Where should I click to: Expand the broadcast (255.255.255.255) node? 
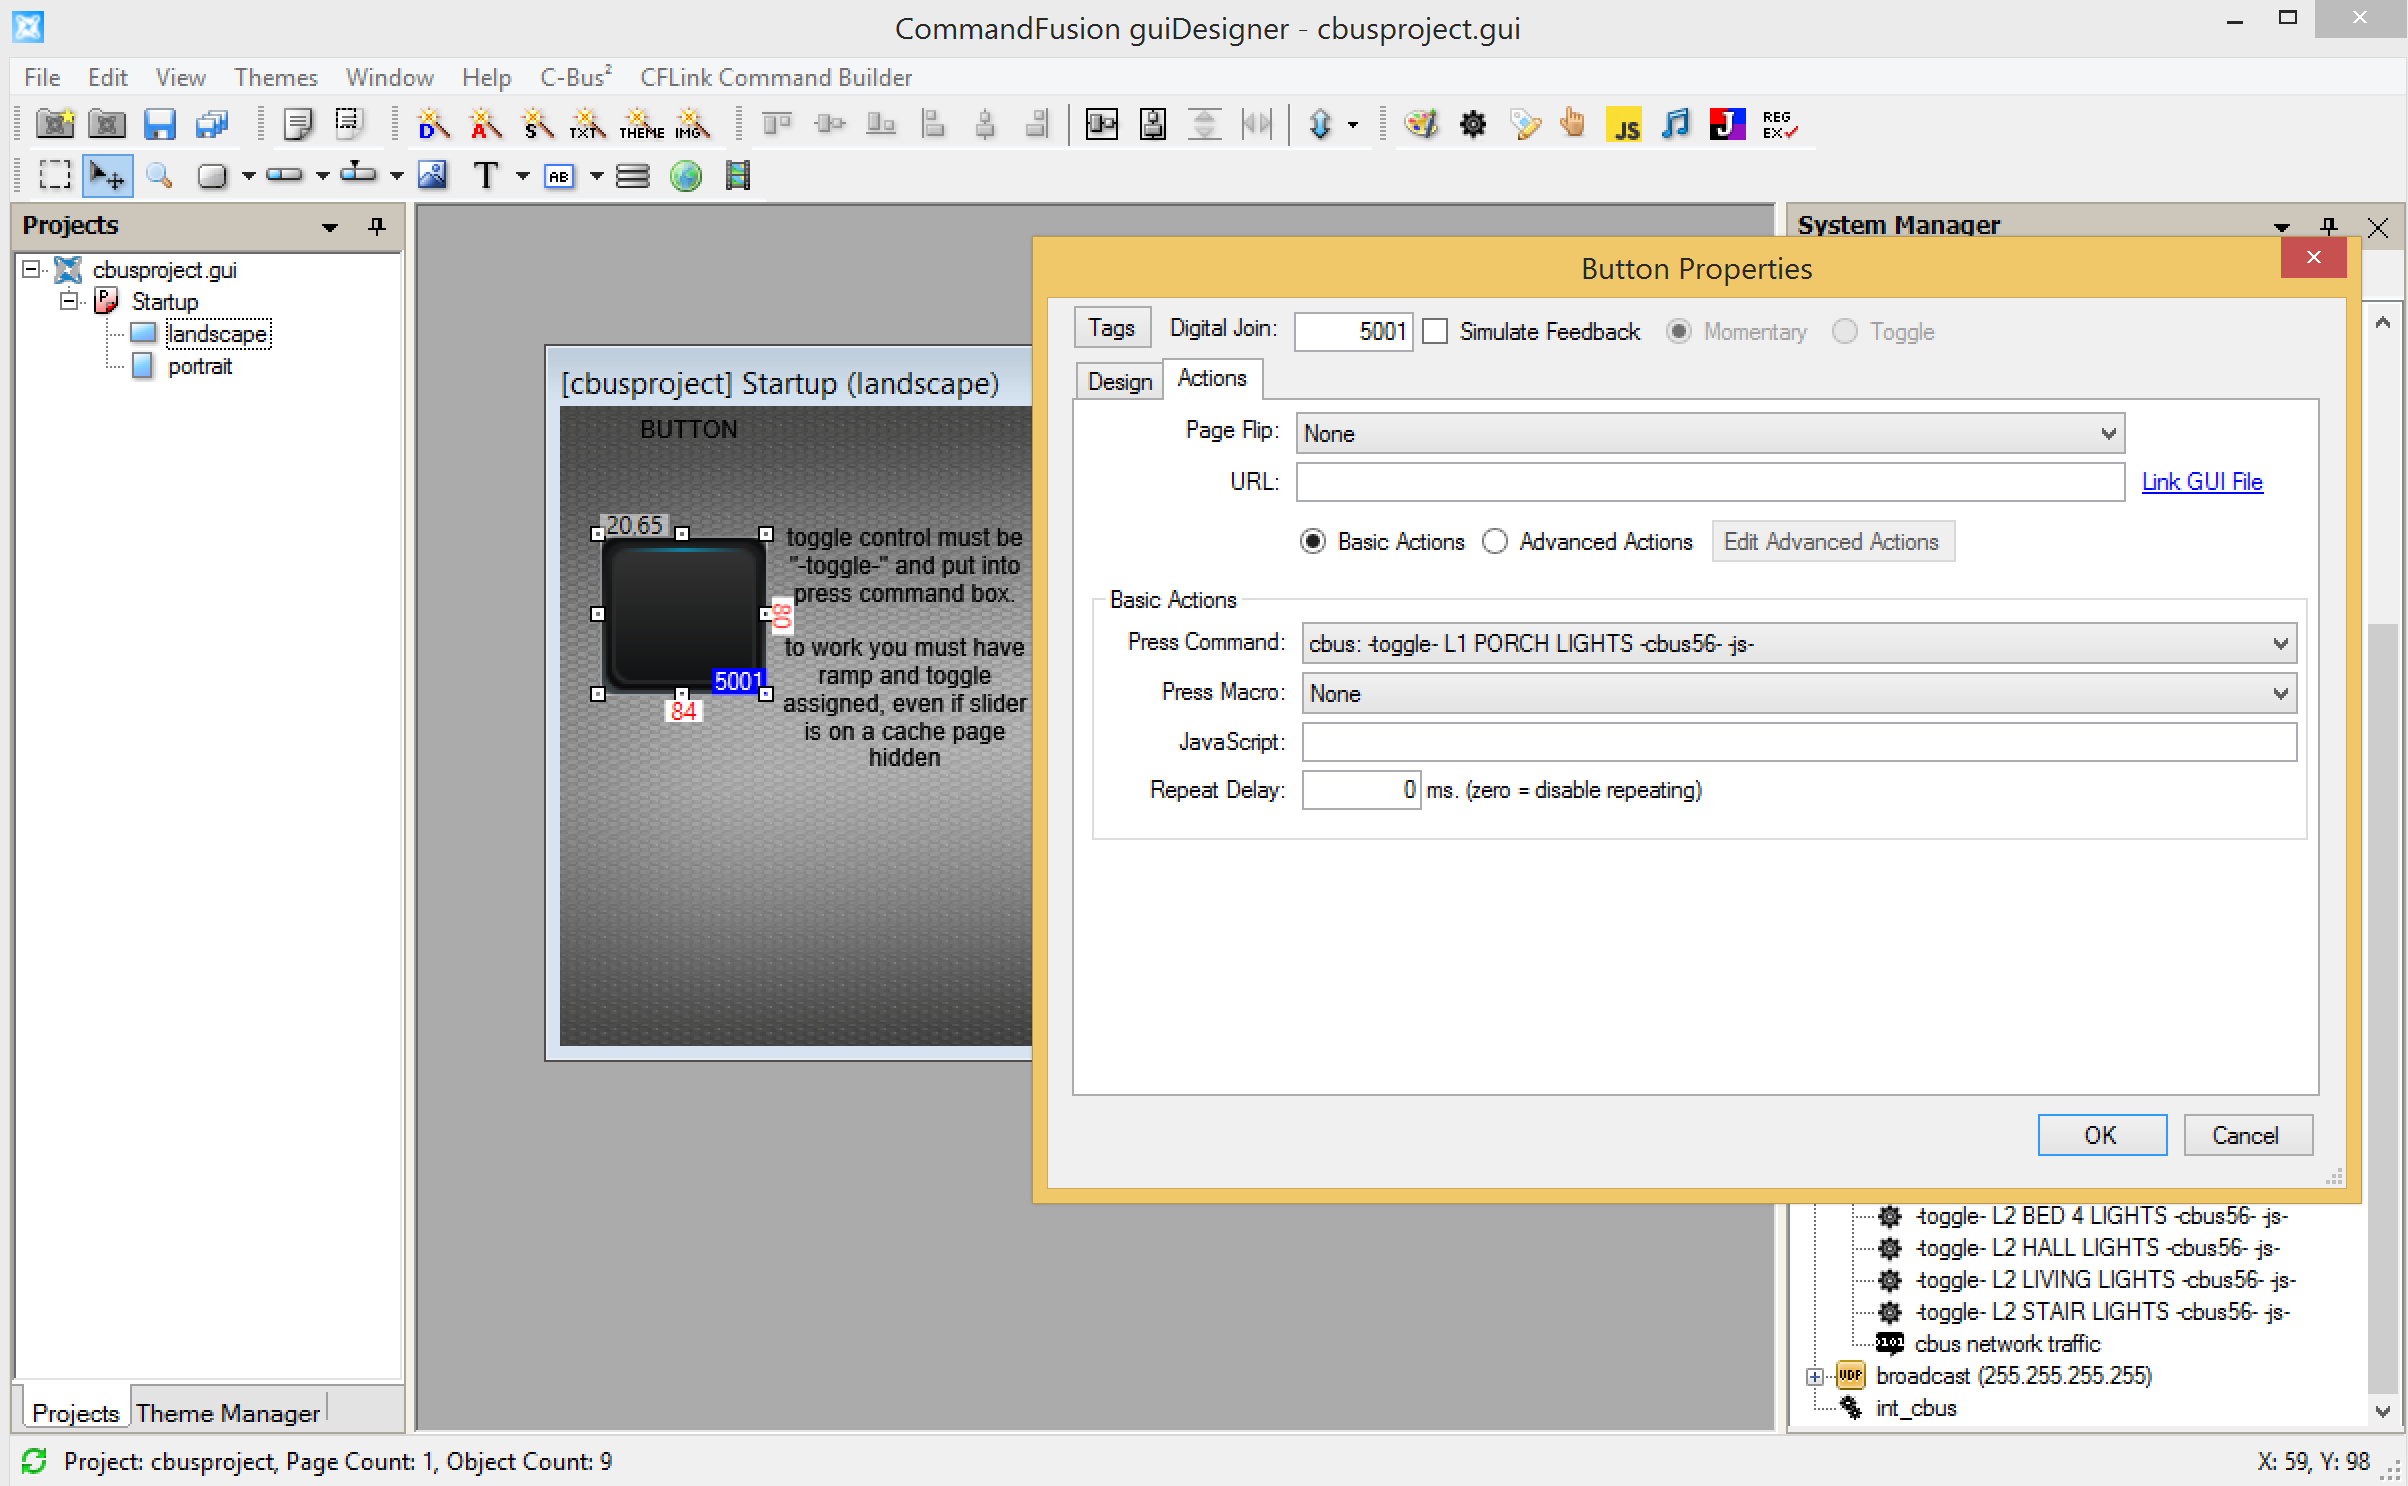(1815, 1377)
